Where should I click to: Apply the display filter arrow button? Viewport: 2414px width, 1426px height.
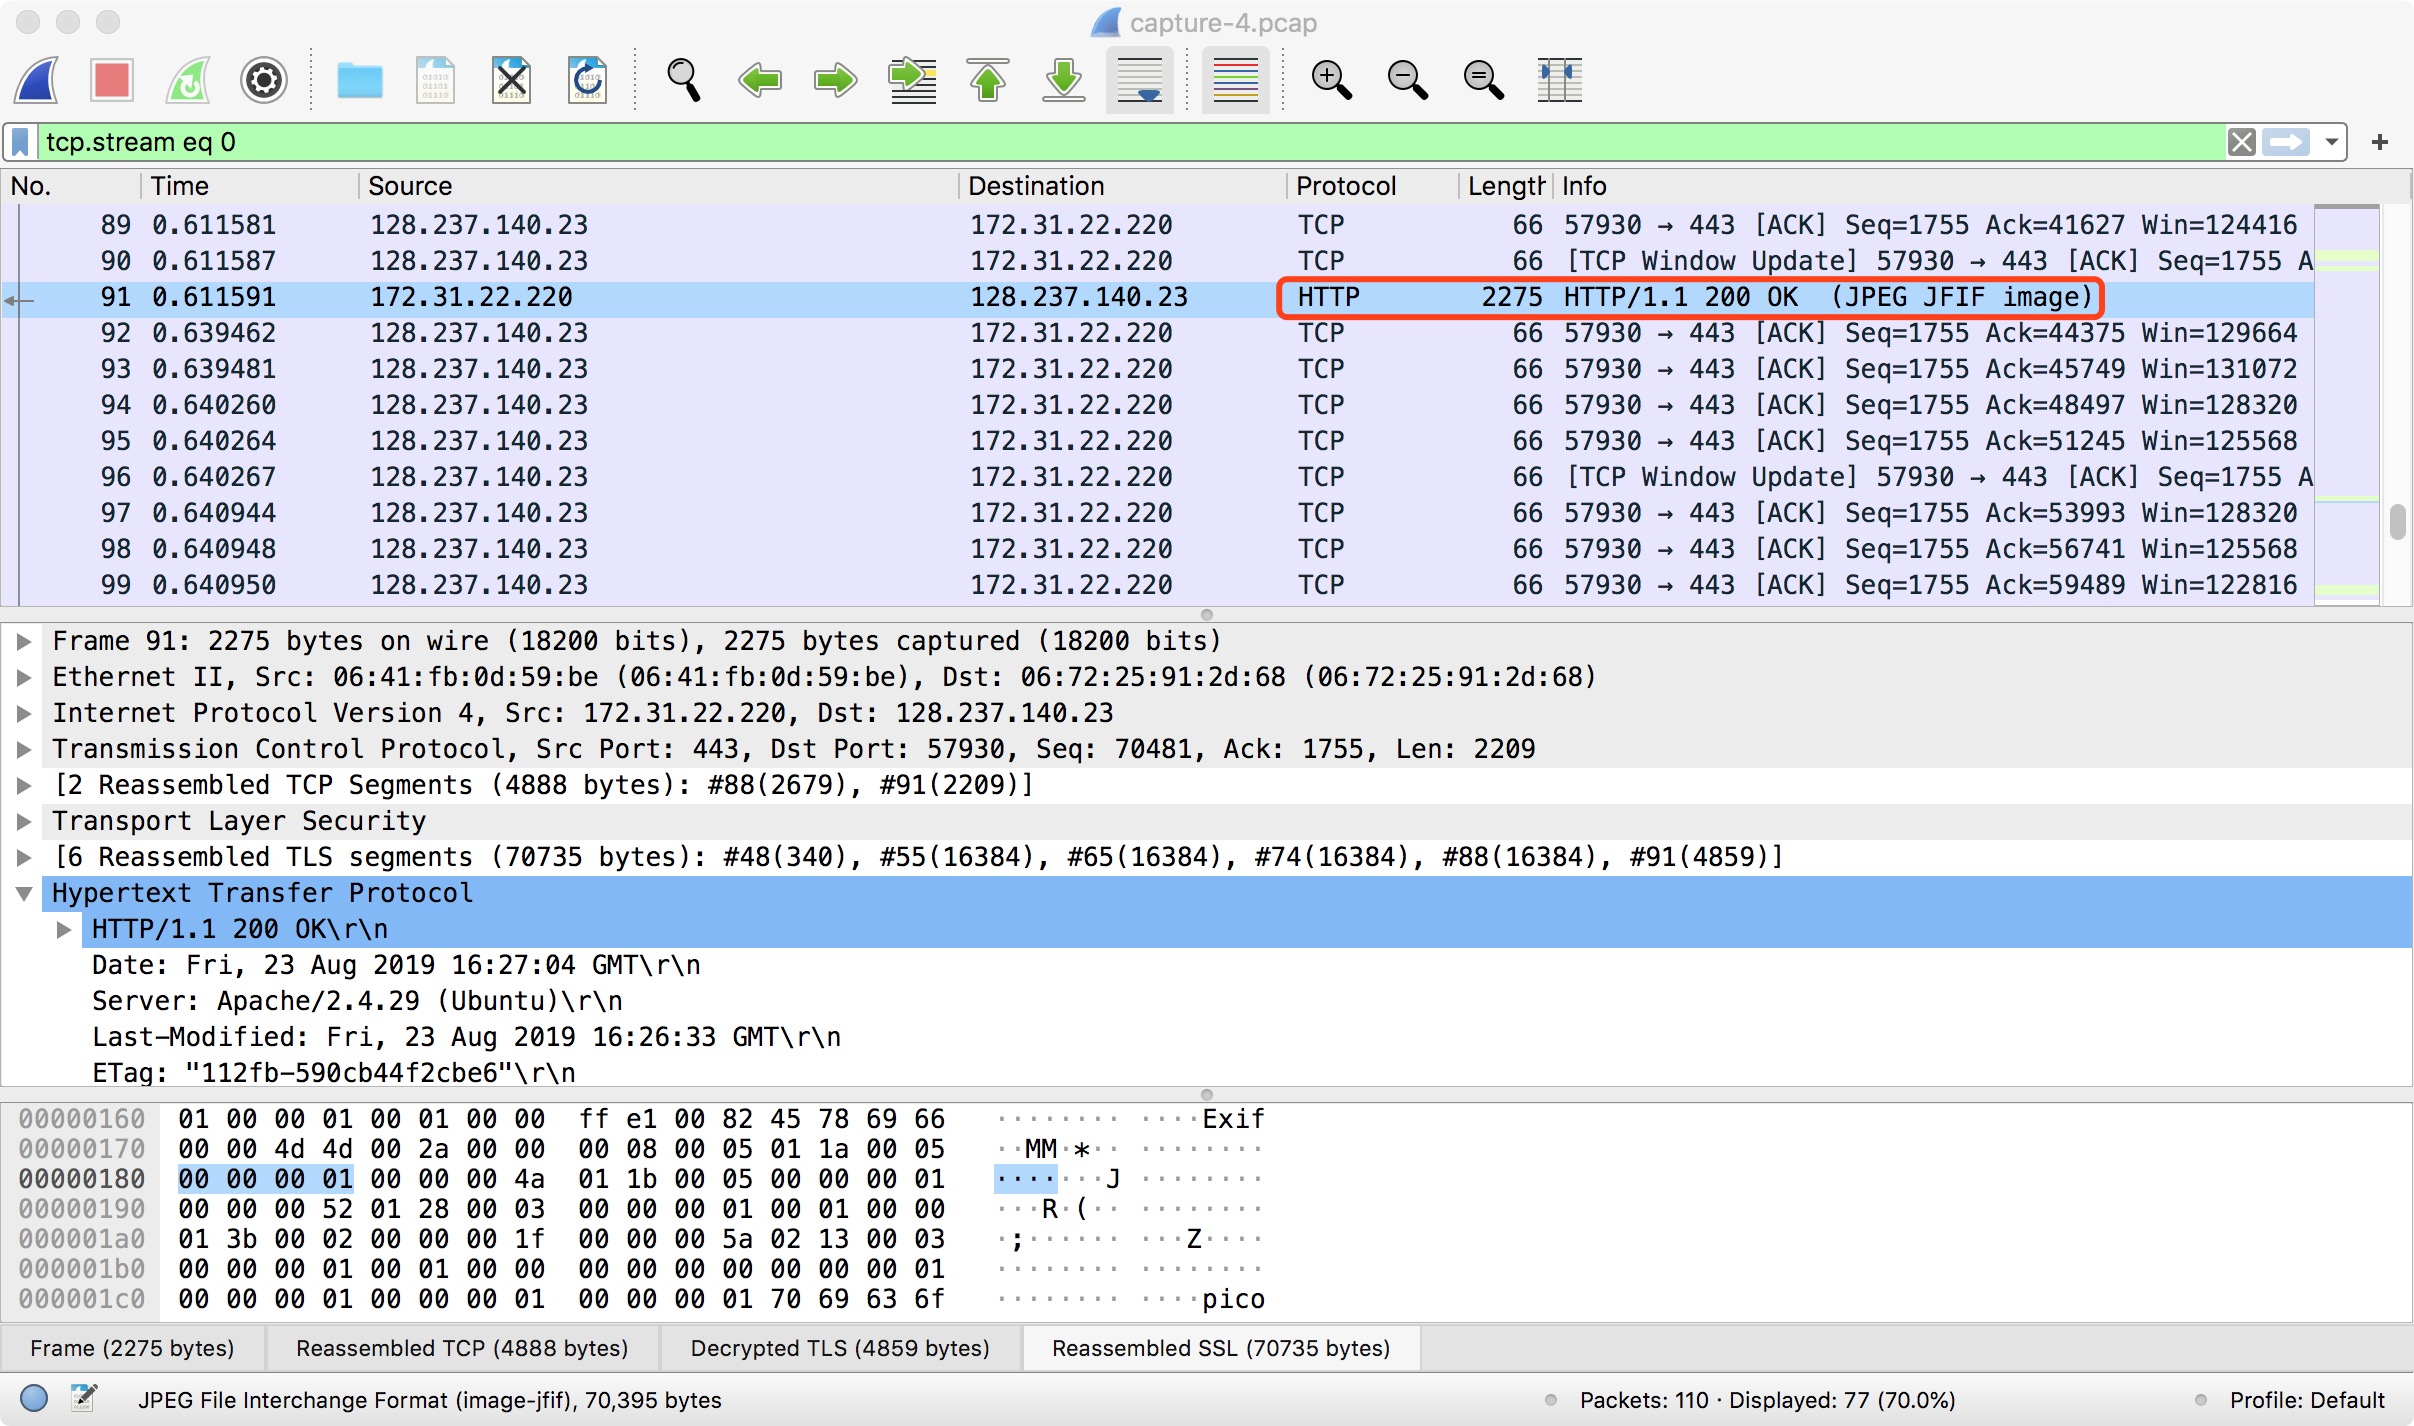(x=2287, y=142)
